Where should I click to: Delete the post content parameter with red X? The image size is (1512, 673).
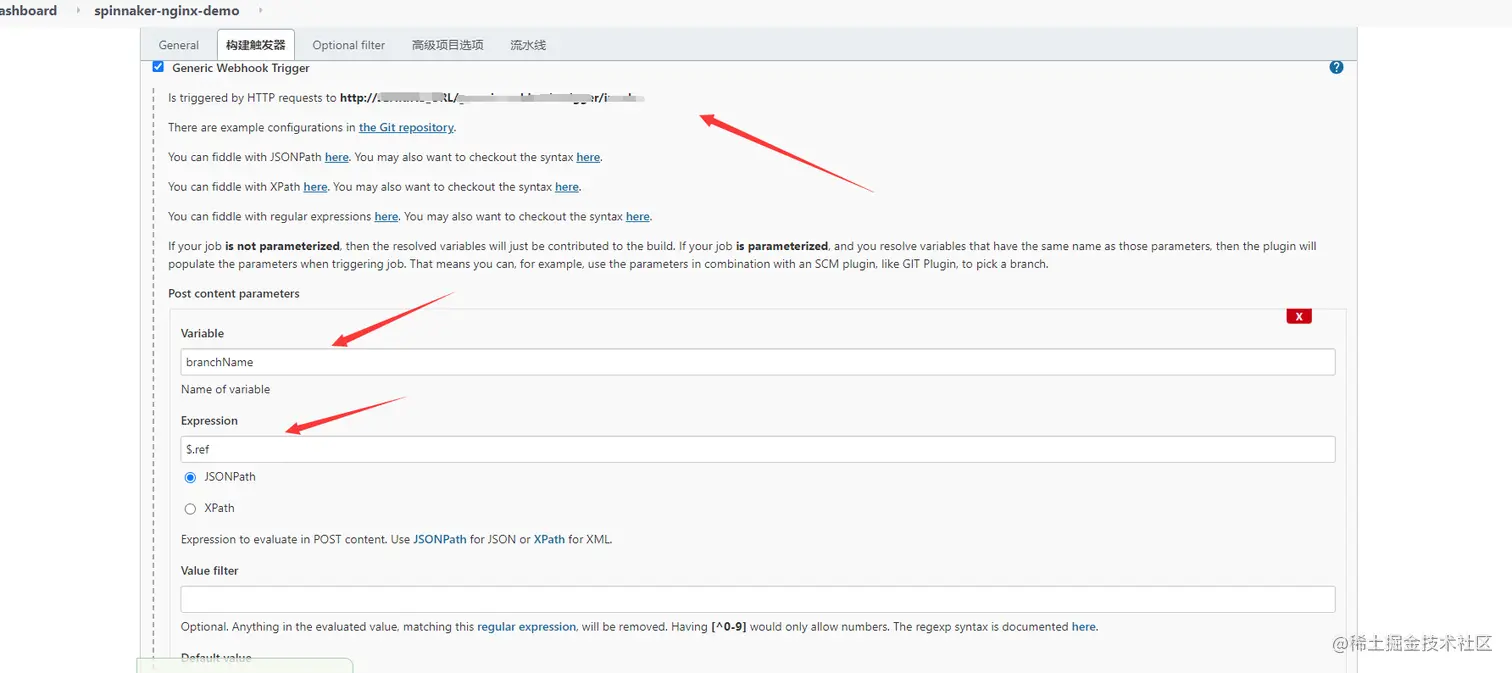click(x=1299, y=316)
